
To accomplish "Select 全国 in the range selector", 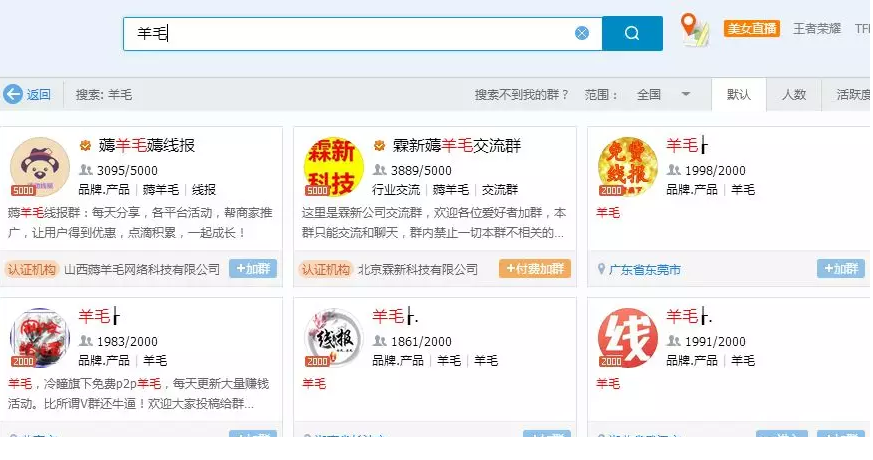I will [x=649, y=95].
